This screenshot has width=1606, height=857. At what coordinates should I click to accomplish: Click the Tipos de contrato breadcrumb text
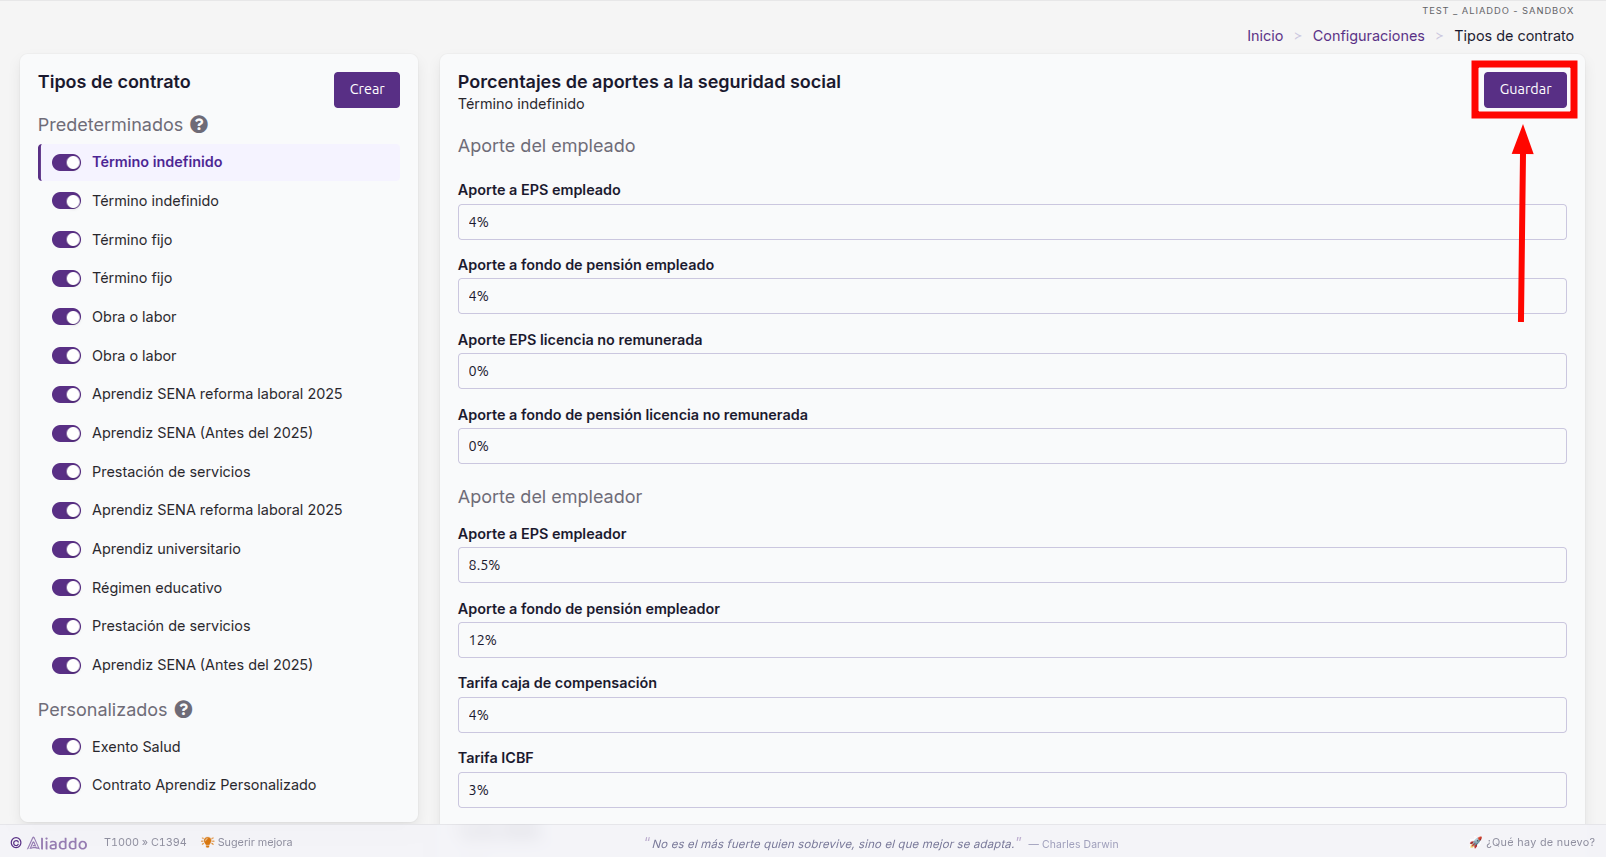pyautogui.click(x=1514, y=36)
